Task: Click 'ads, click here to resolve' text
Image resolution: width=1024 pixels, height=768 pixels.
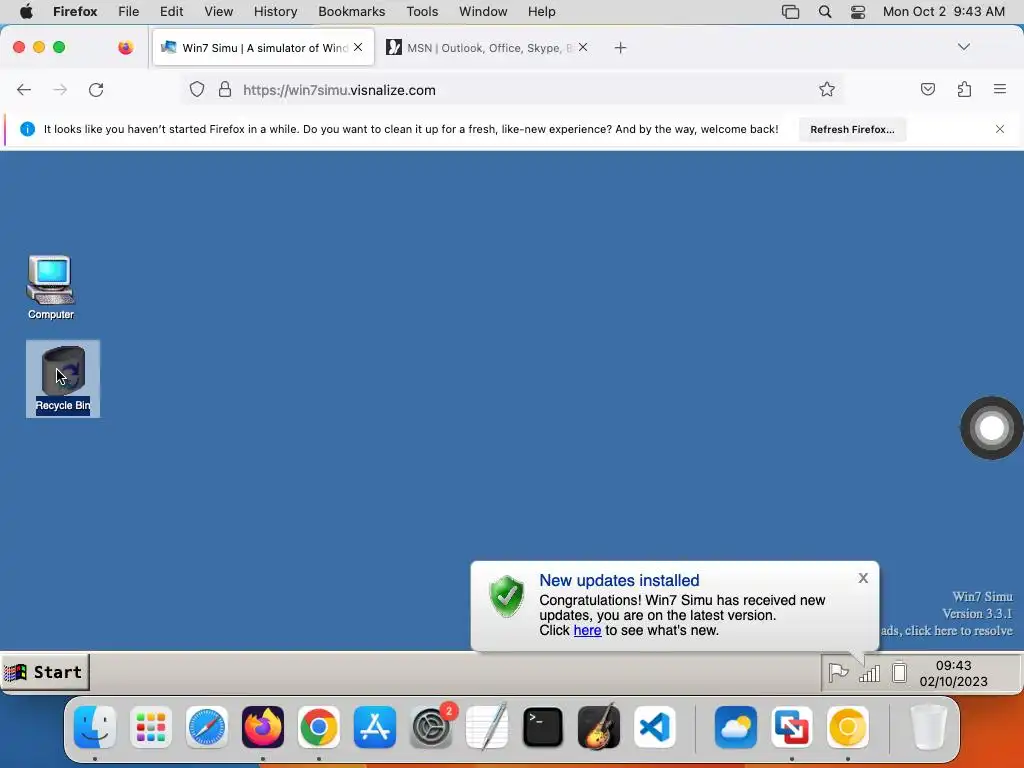Action: [x=946, y=631]
